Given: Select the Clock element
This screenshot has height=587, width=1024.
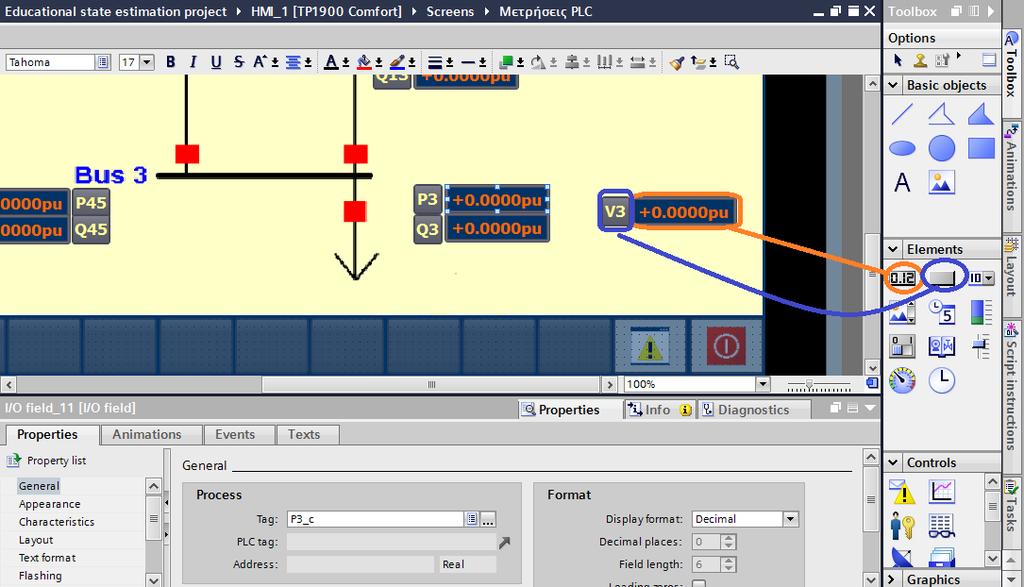Looking at the screenshot, I should 942,380.
